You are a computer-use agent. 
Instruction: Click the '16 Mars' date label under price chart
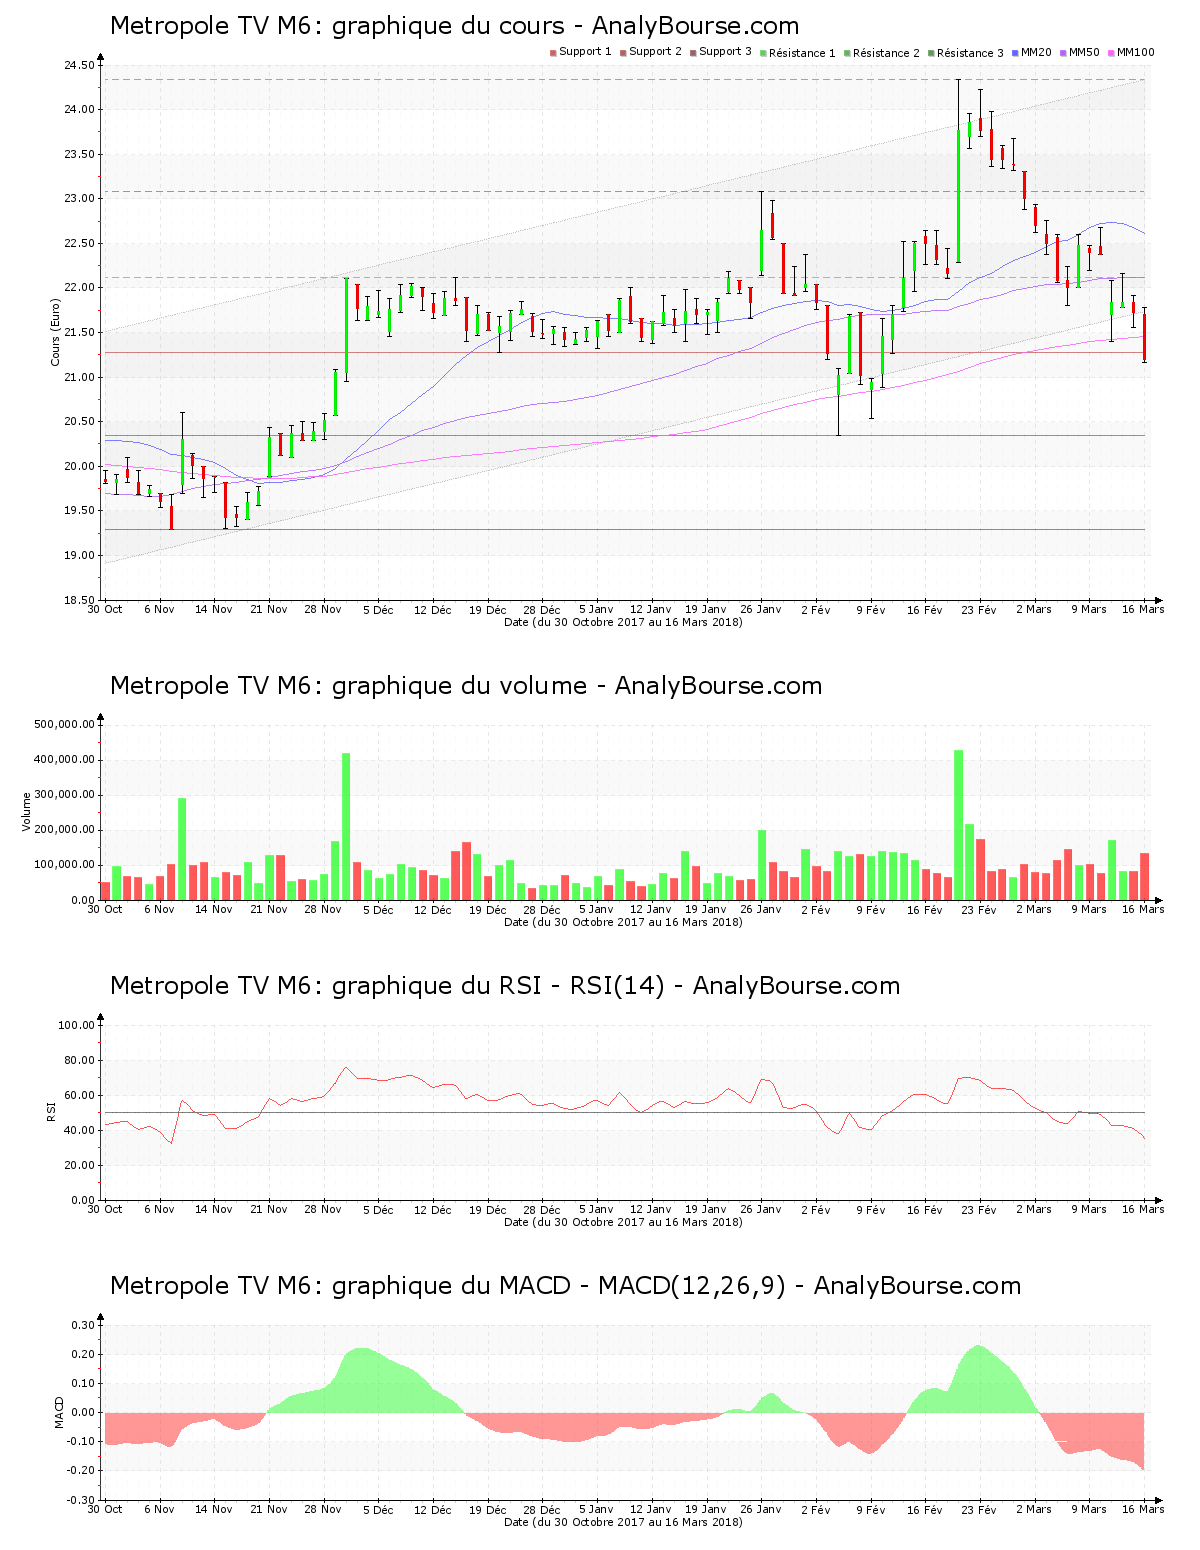(x=1142, y=609)
